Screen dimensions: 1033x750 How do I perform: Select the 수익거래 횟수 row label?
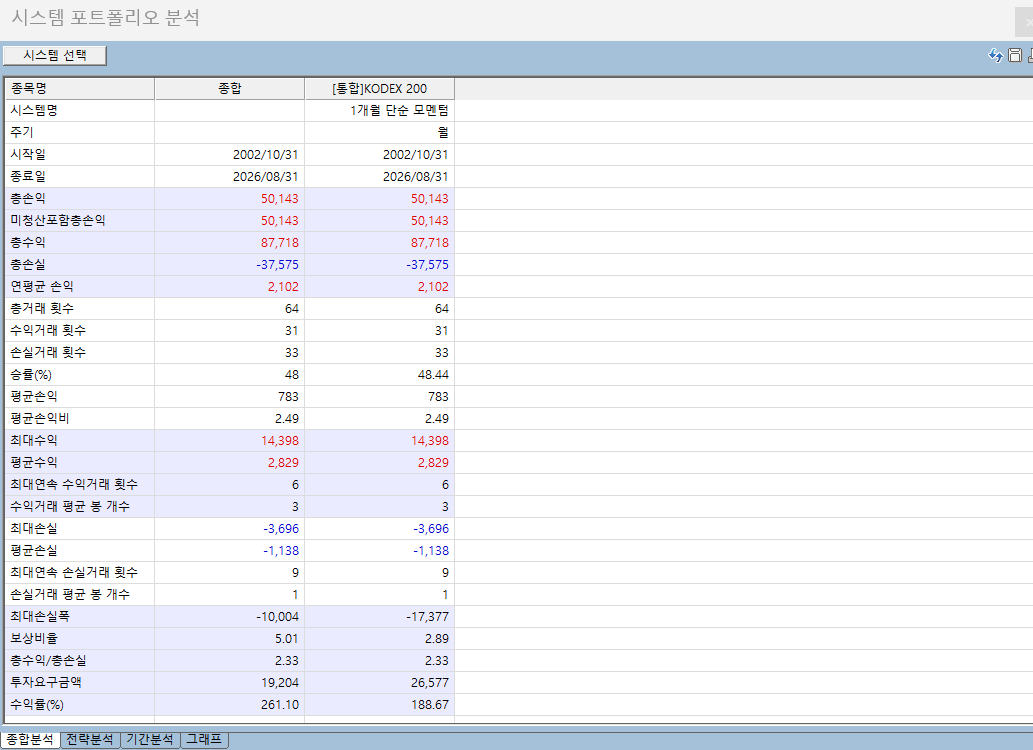[x=48, y=330]
